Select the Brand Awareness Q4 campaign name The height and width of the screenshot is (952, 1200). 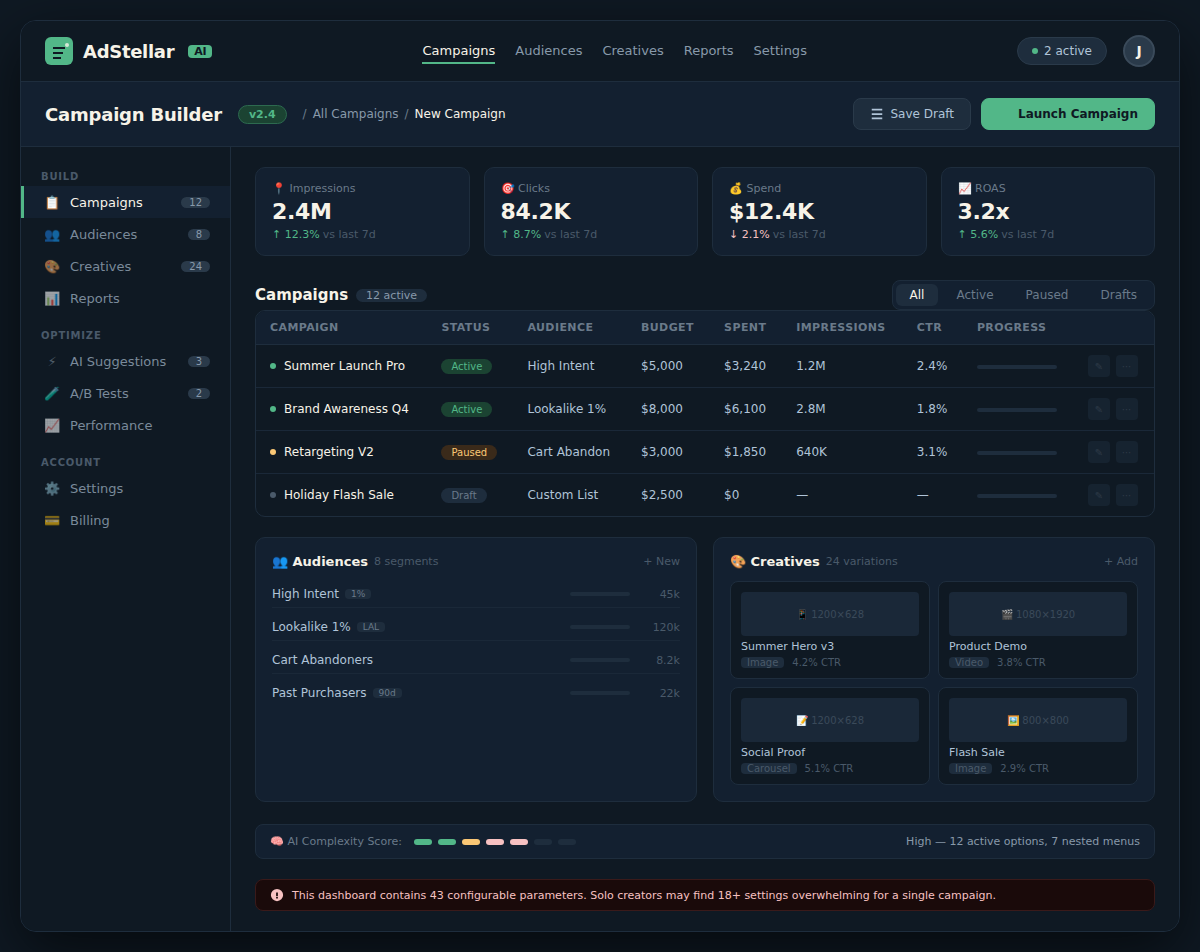pos(346,409)
